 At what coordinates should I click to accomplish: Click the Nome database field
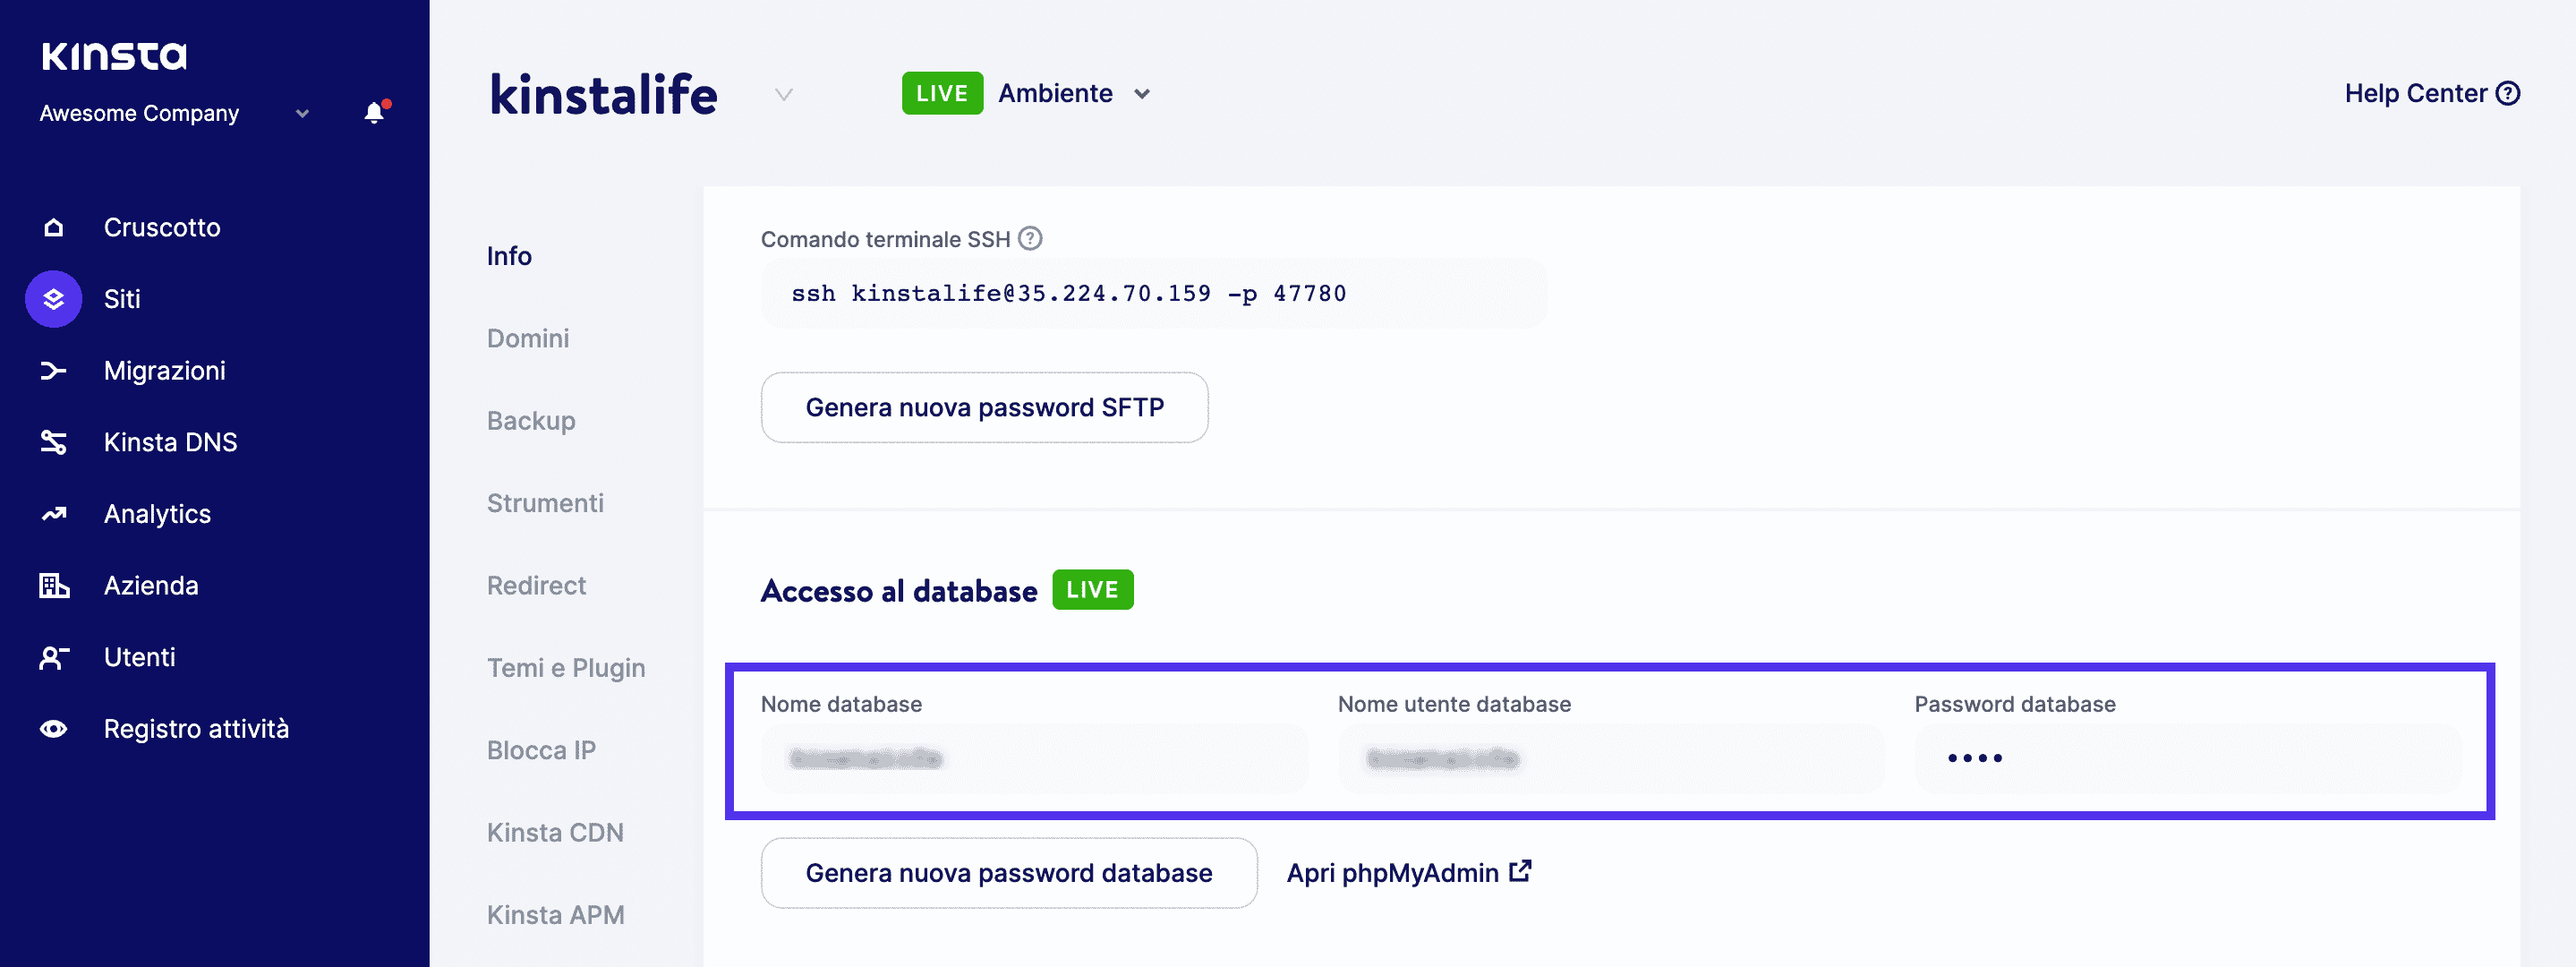tap(1034, 759)
